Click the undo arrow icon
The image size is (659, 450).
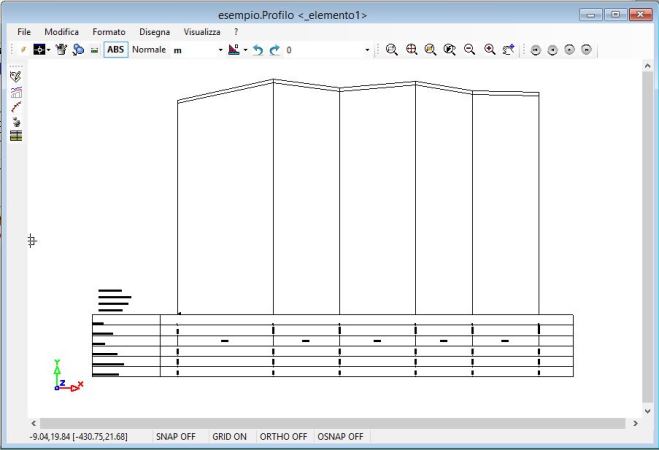point(258,49)
